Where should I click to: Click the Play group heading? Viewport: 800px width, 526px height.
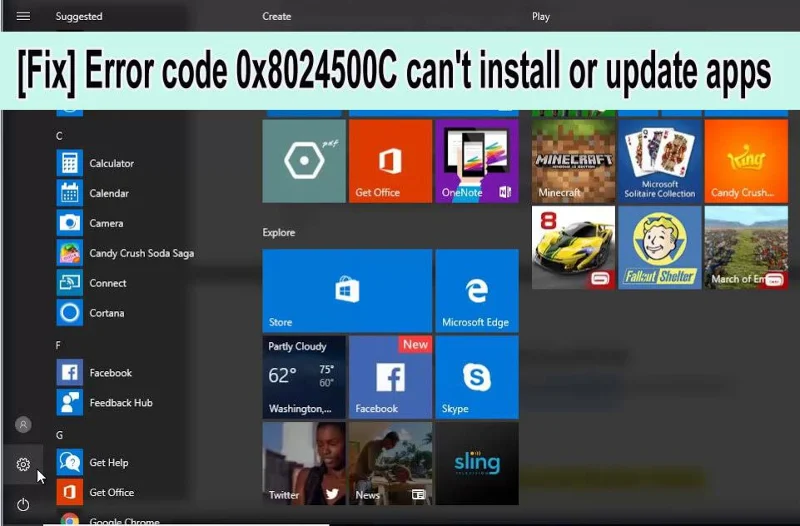click(541, 16)
